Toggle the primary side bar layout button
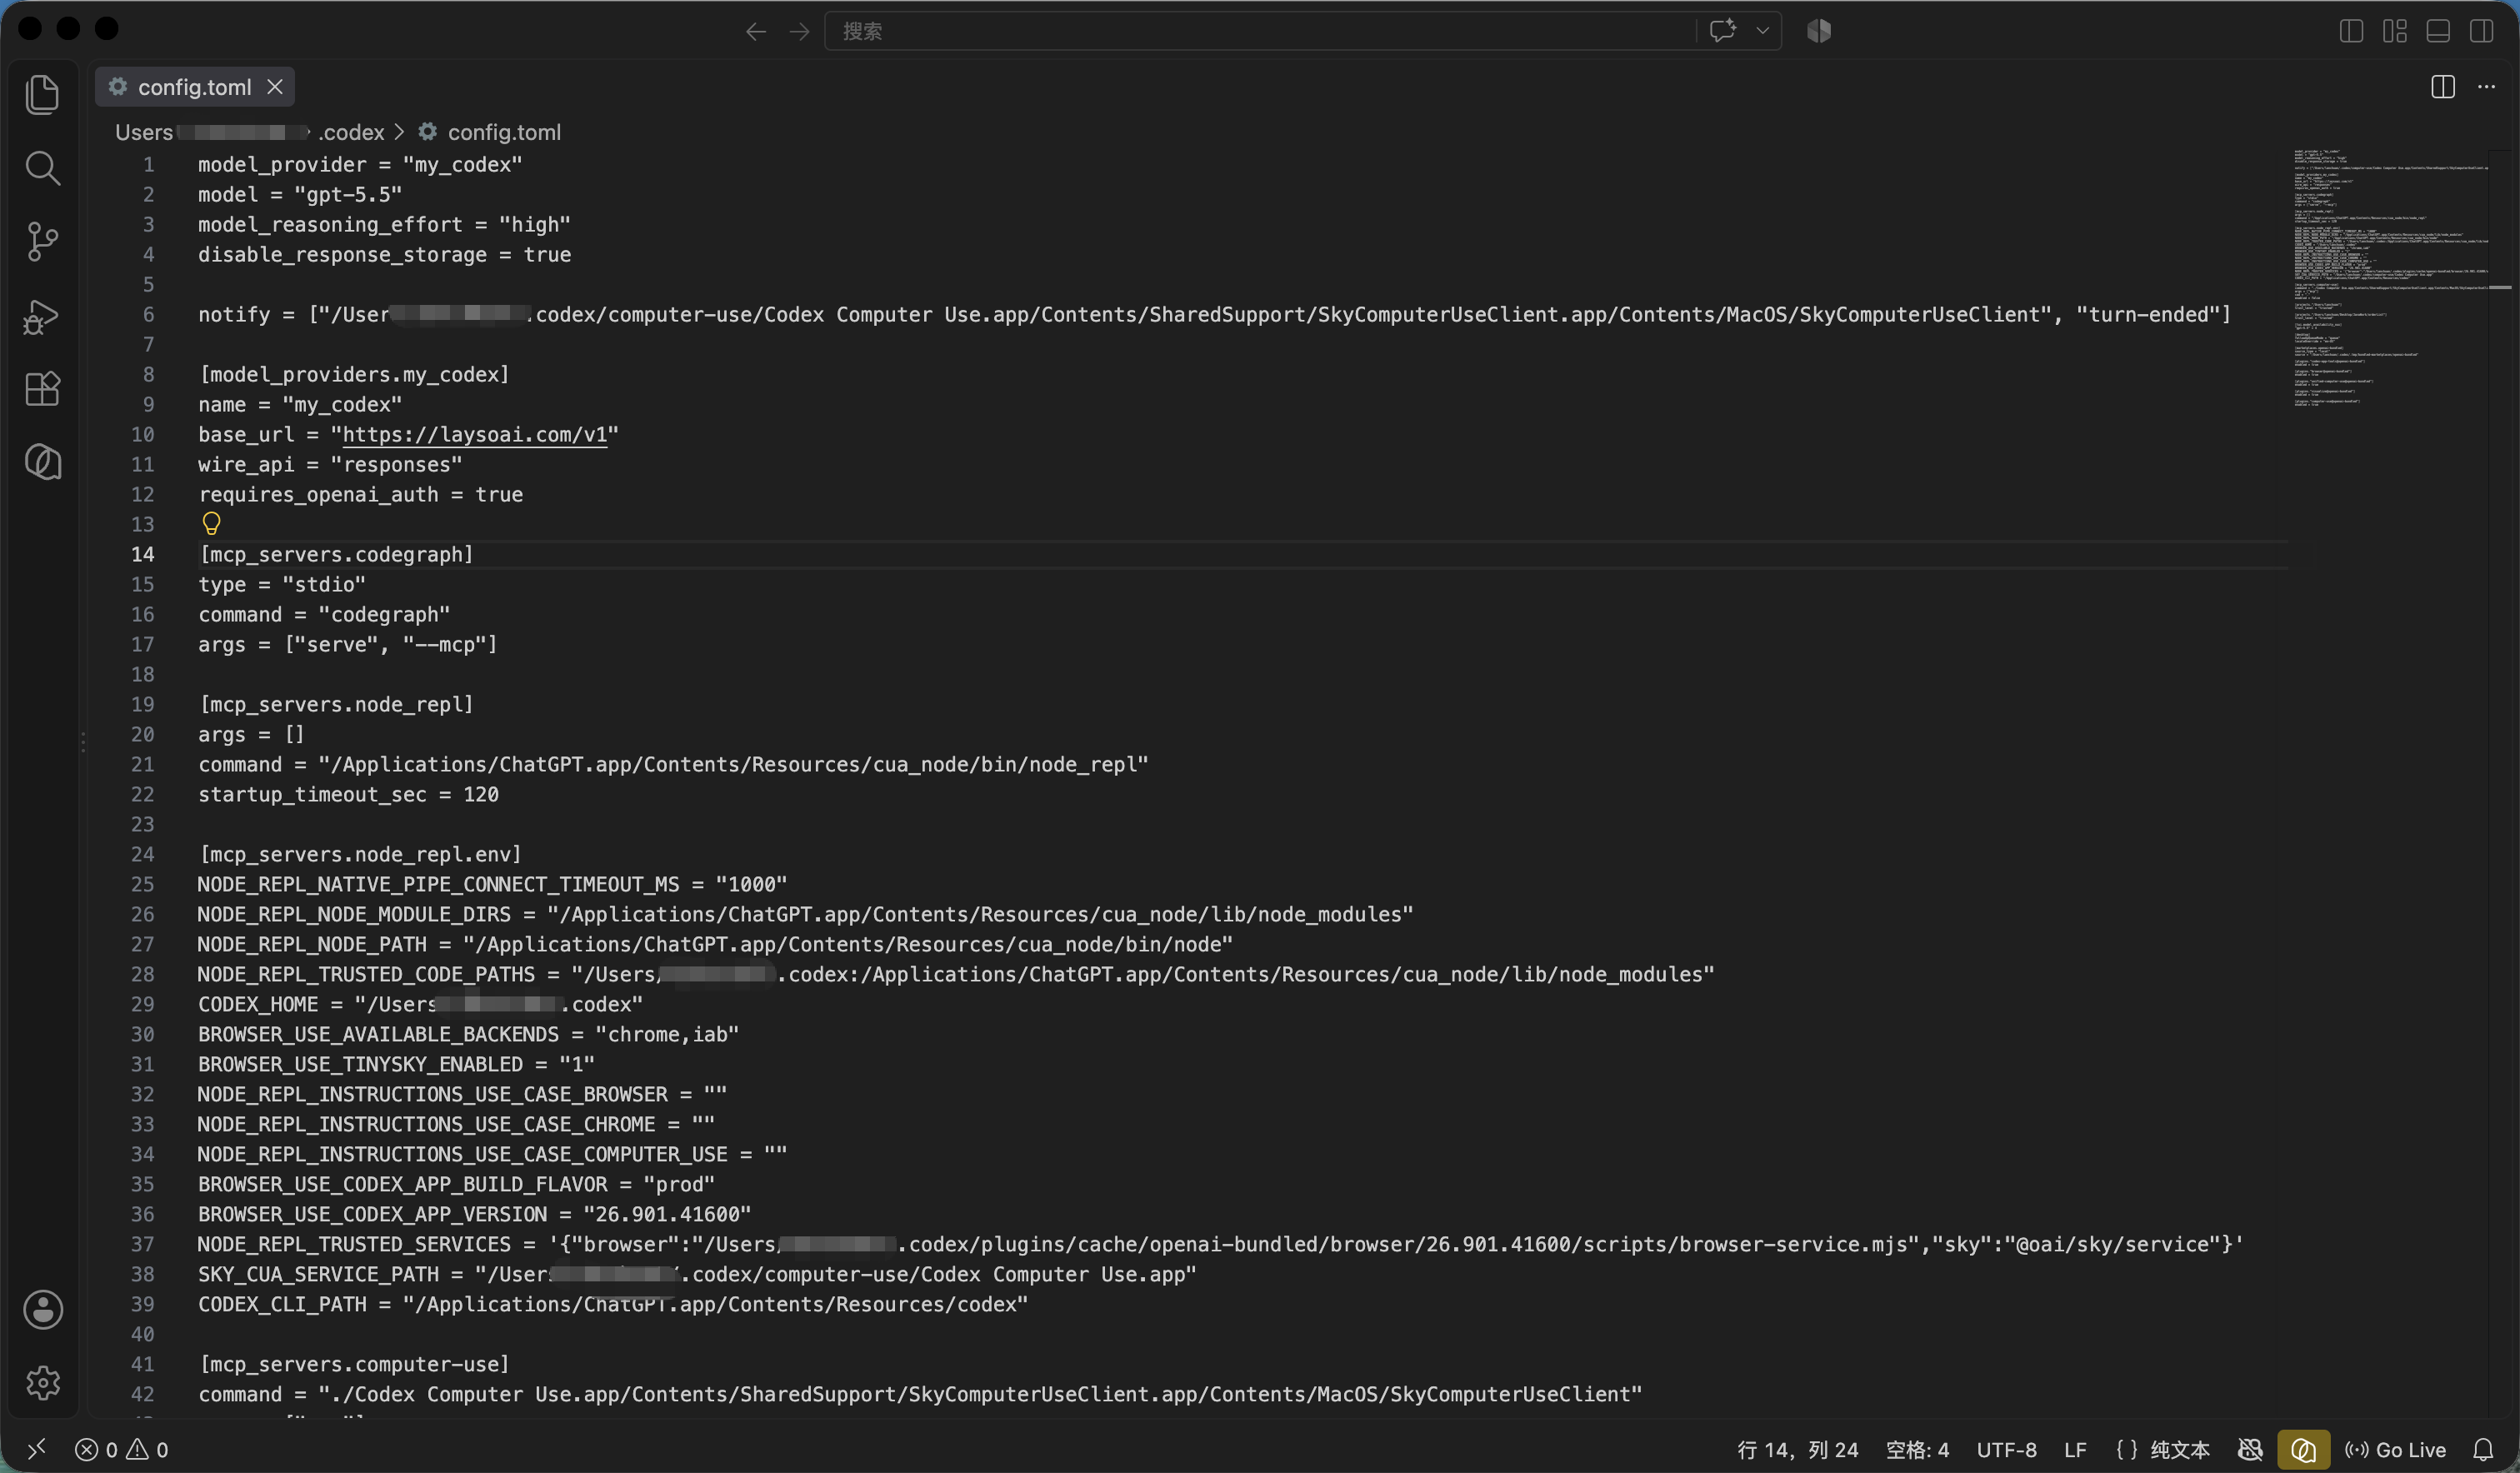Viewport: 2520px width, 1473px height. [x=2351, y=31]
